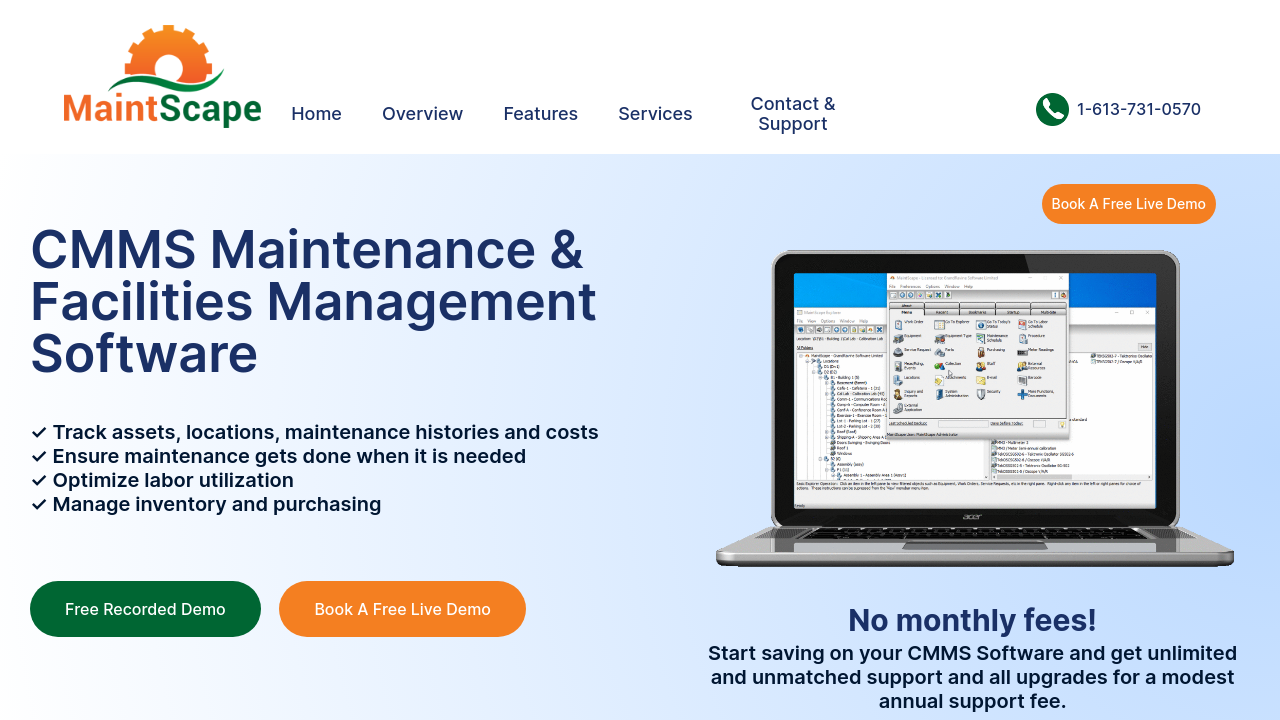Click the green Free Recorded Demo button
Viewport: 1280px width, 720px height.
tap(145, 609)
